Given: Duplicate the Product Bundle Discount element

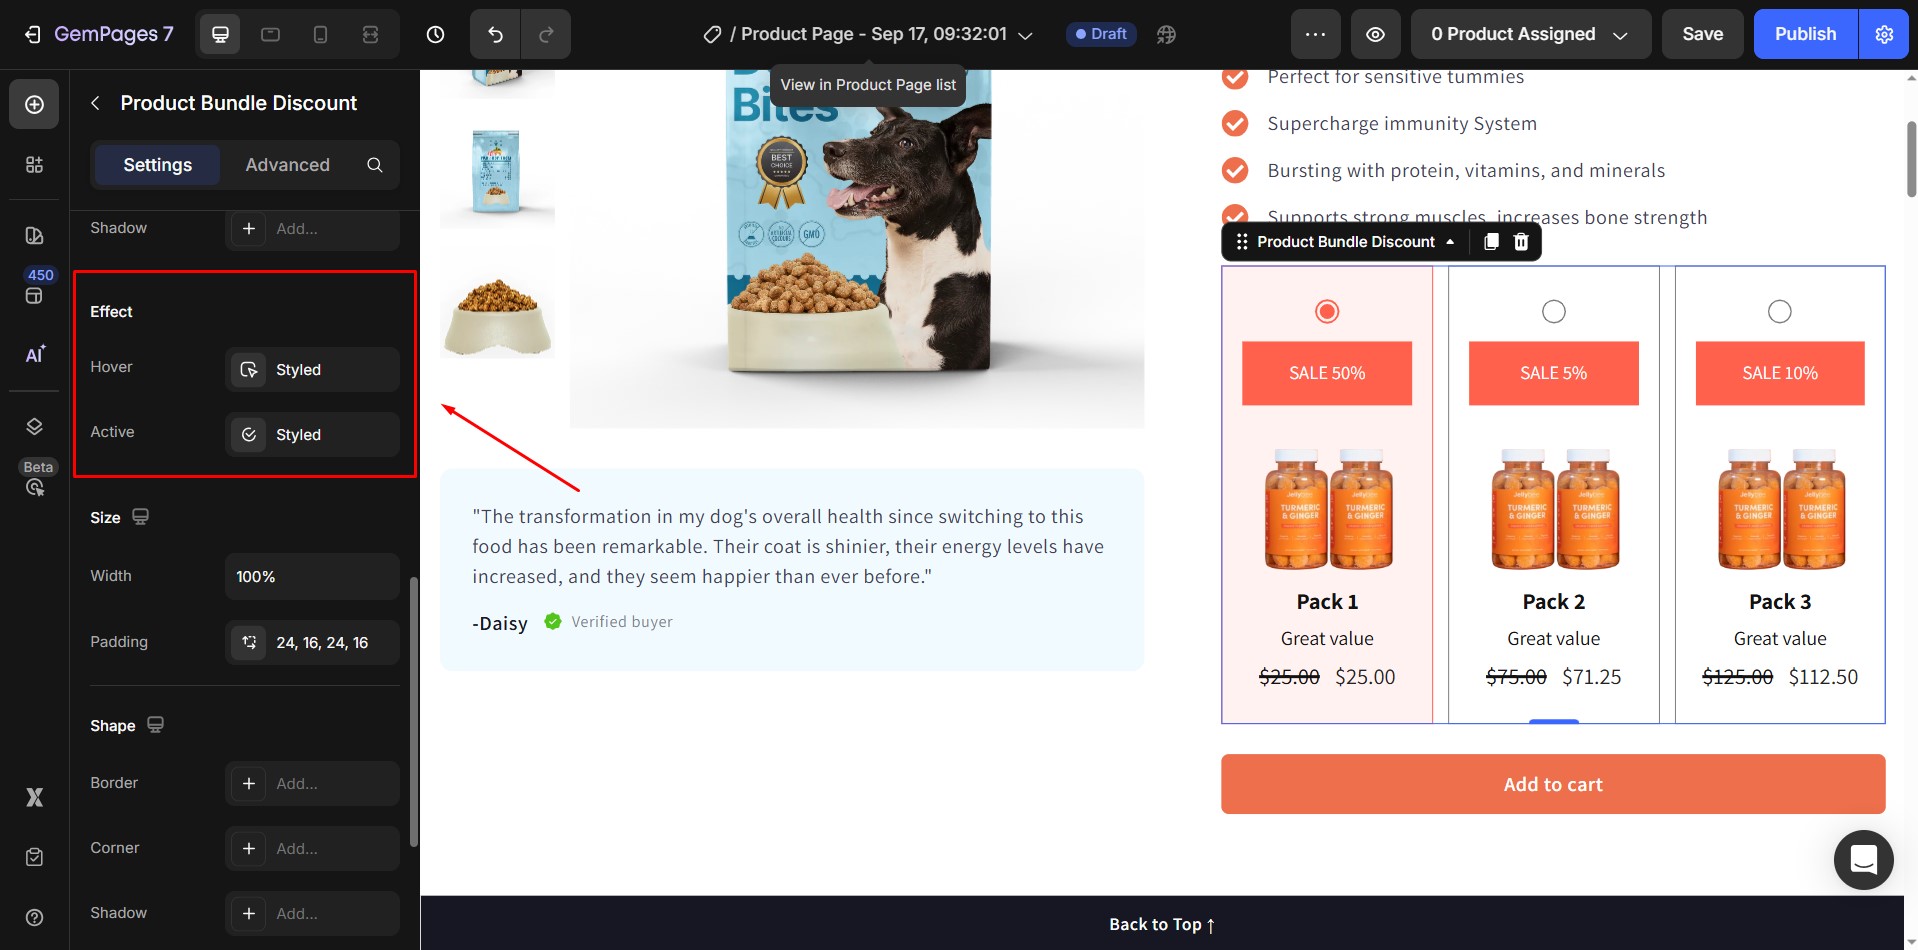Looking at the screenshot, I should [1491, 242].
